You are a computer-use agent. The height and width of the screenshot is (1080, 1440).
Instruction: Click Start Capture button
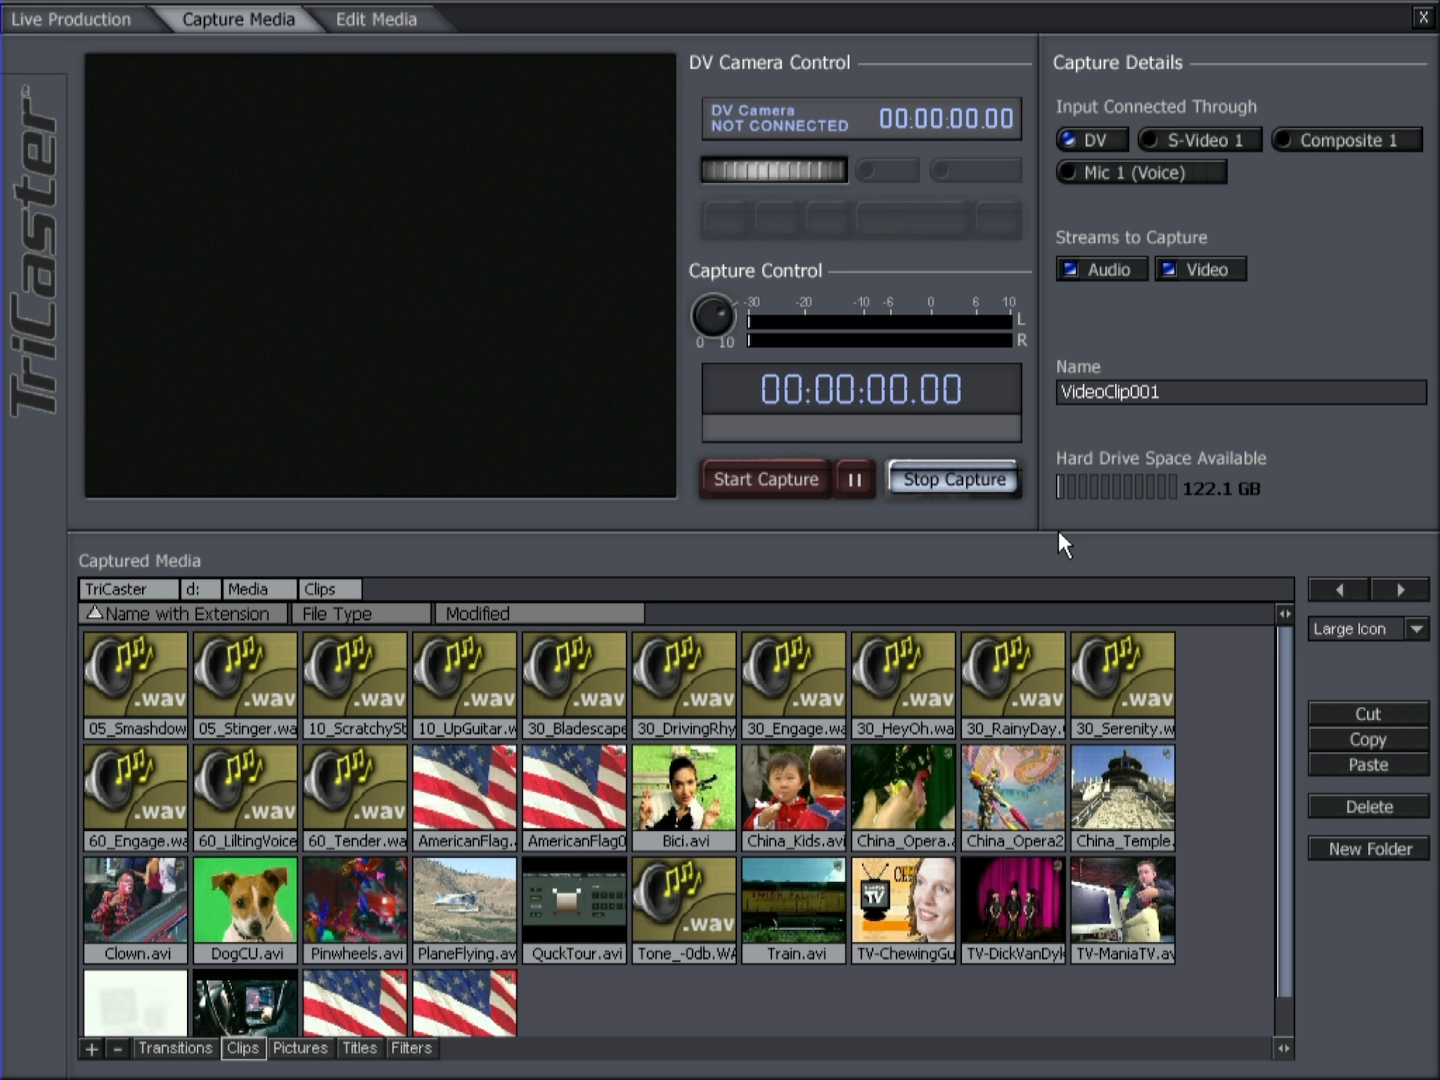(x=766, y=479)
